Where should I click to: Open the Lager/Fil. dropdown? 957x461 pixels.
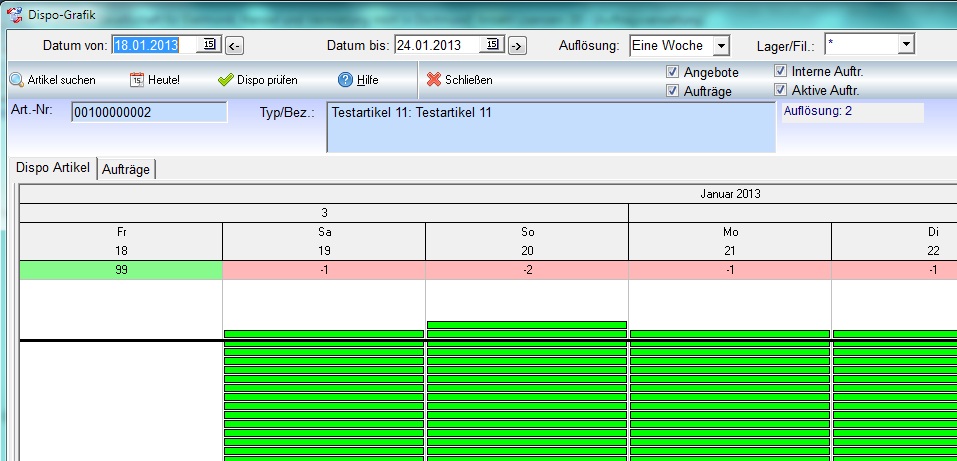click(906, 44)
